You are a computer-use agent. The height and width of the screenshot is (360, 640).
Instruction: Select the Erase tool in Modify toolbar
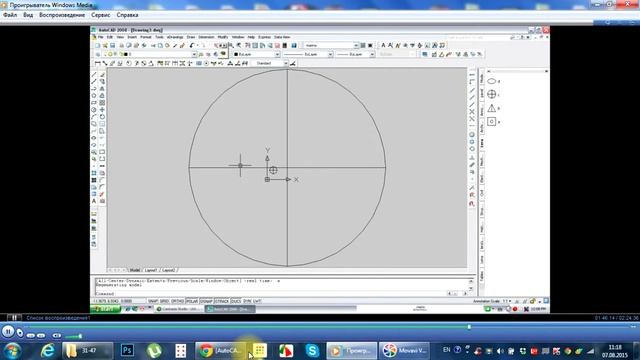pos(102,75)
